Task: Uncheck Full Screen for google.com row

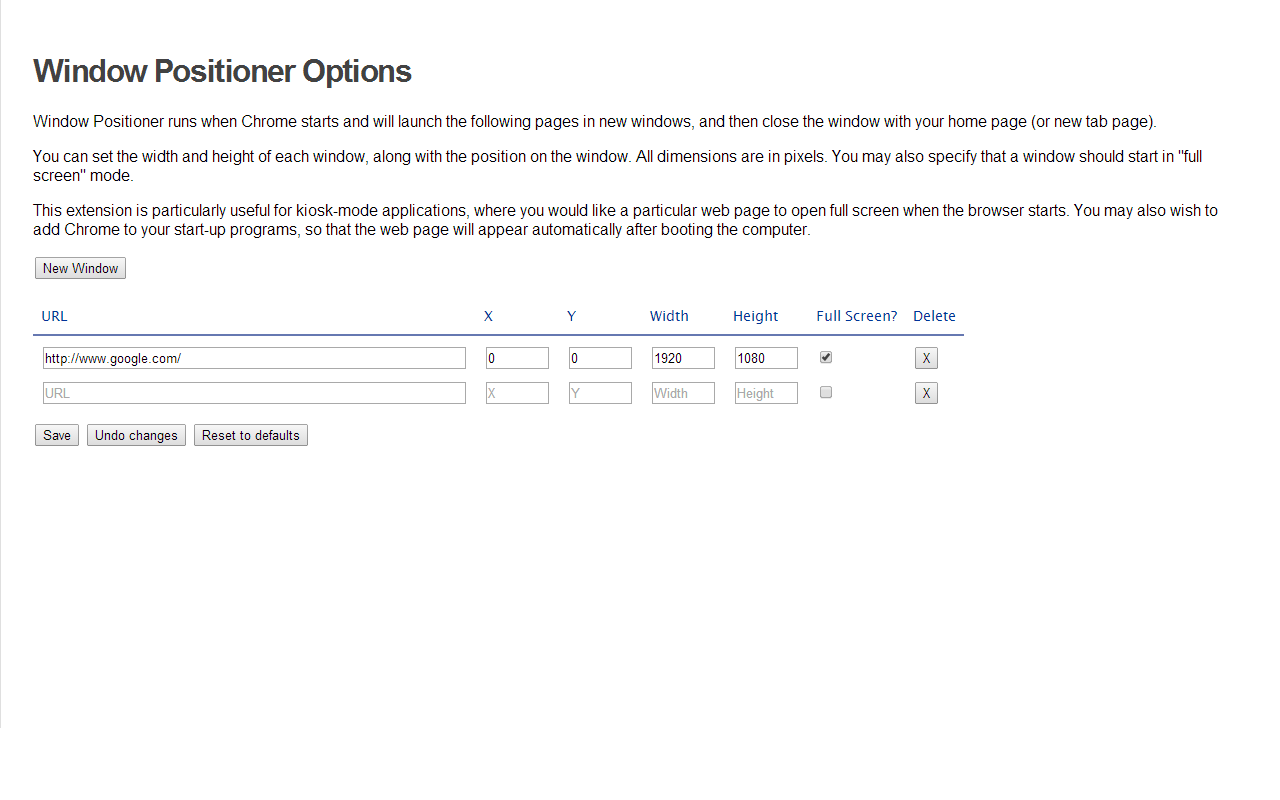Action: pos(826,357)
